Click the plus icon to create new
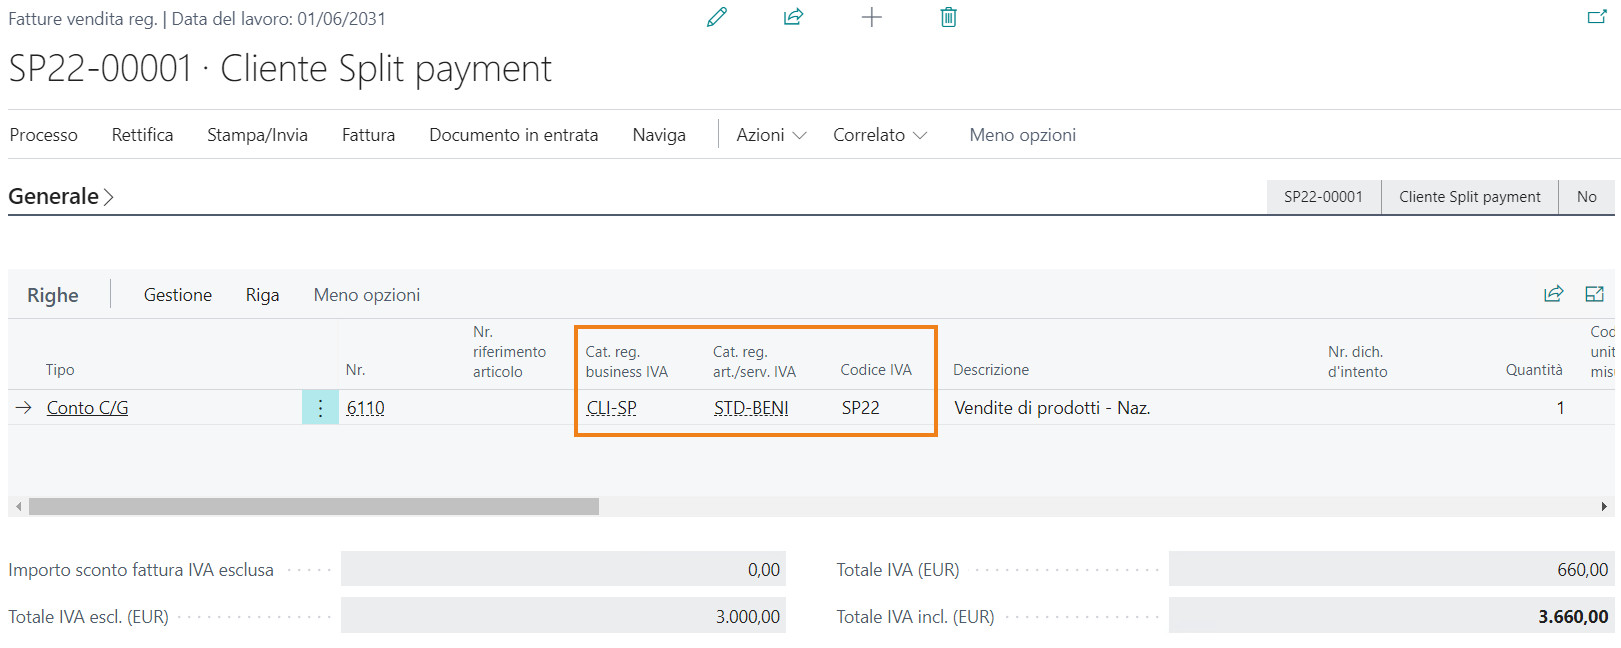The height and width of the screenshot is (648, 1621). pos(871,17)
